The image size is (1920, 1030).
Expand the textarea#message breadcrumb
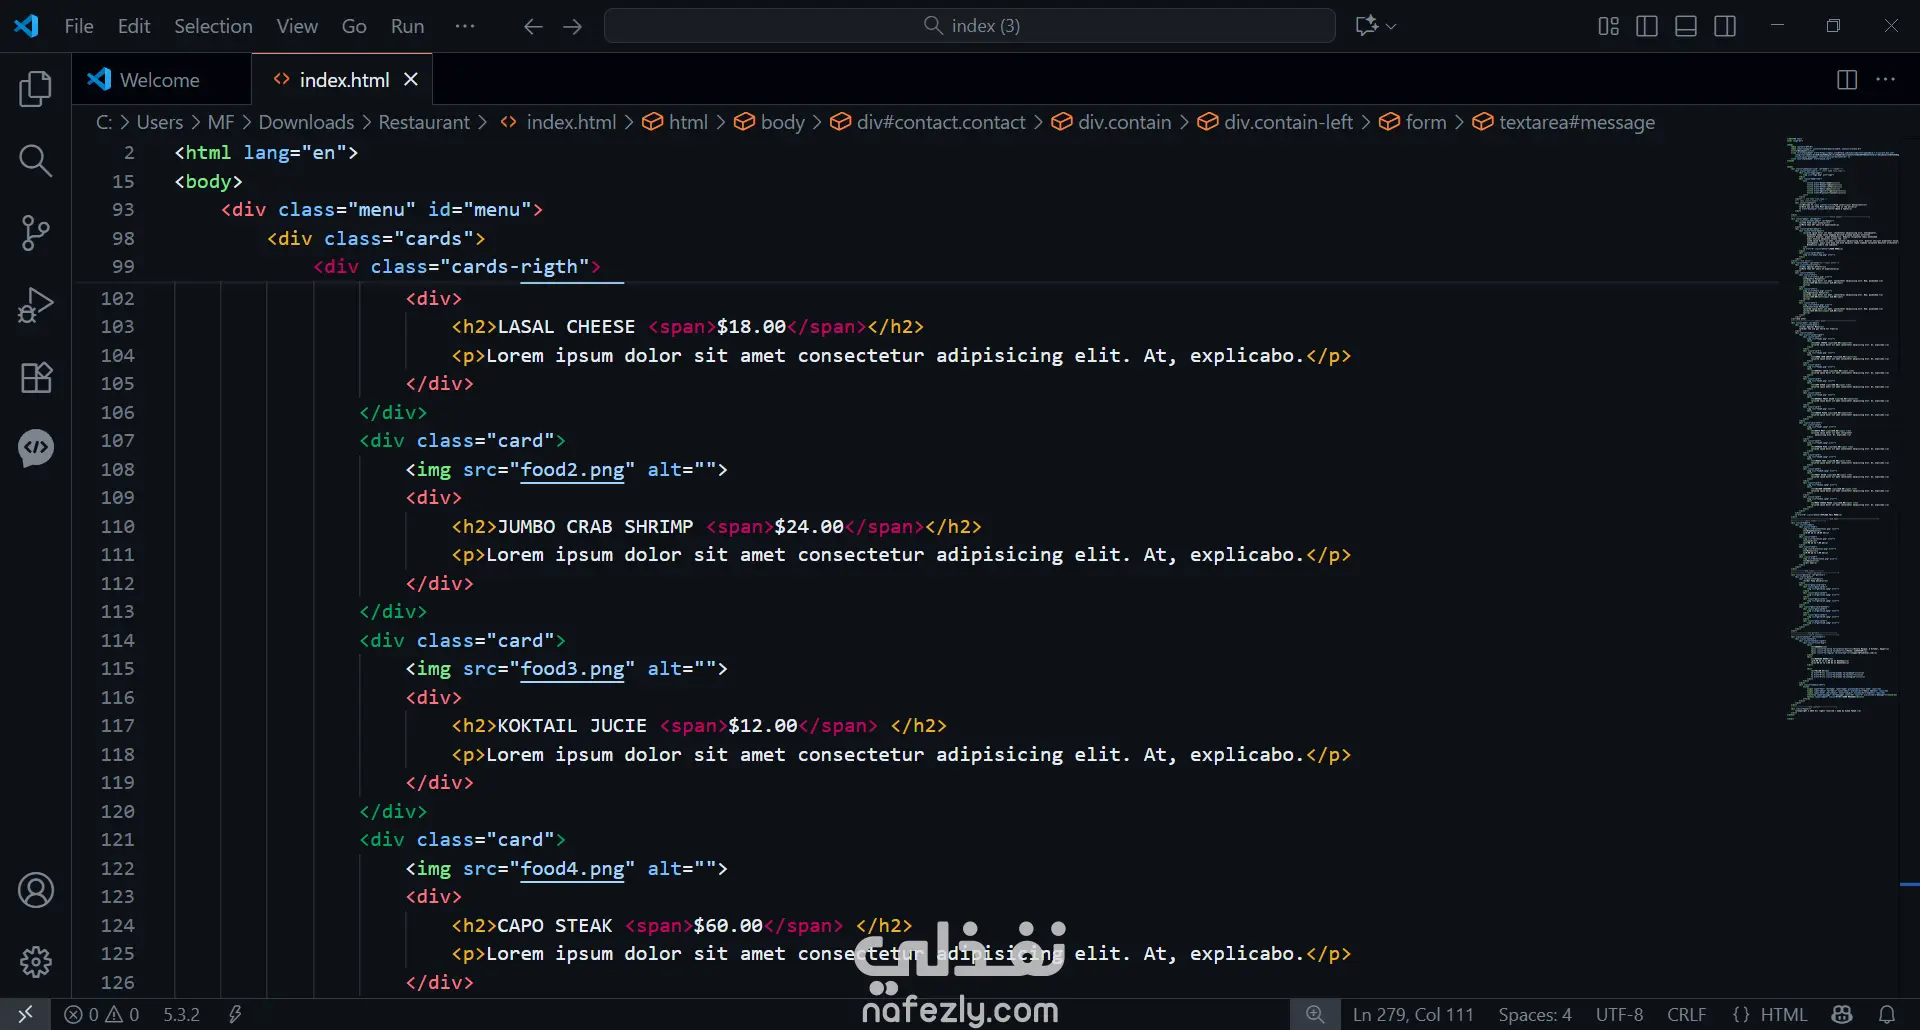pyautogui.click(x=1565, y=122)
